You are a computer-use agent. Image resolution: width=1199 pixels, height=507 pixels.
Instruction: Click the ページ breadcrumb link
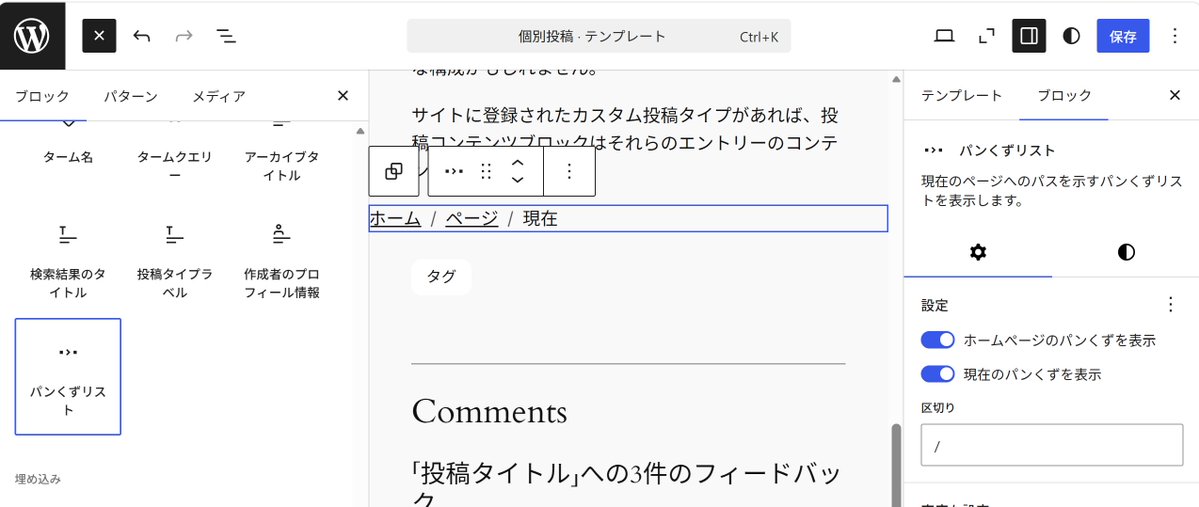click(472, 219)
